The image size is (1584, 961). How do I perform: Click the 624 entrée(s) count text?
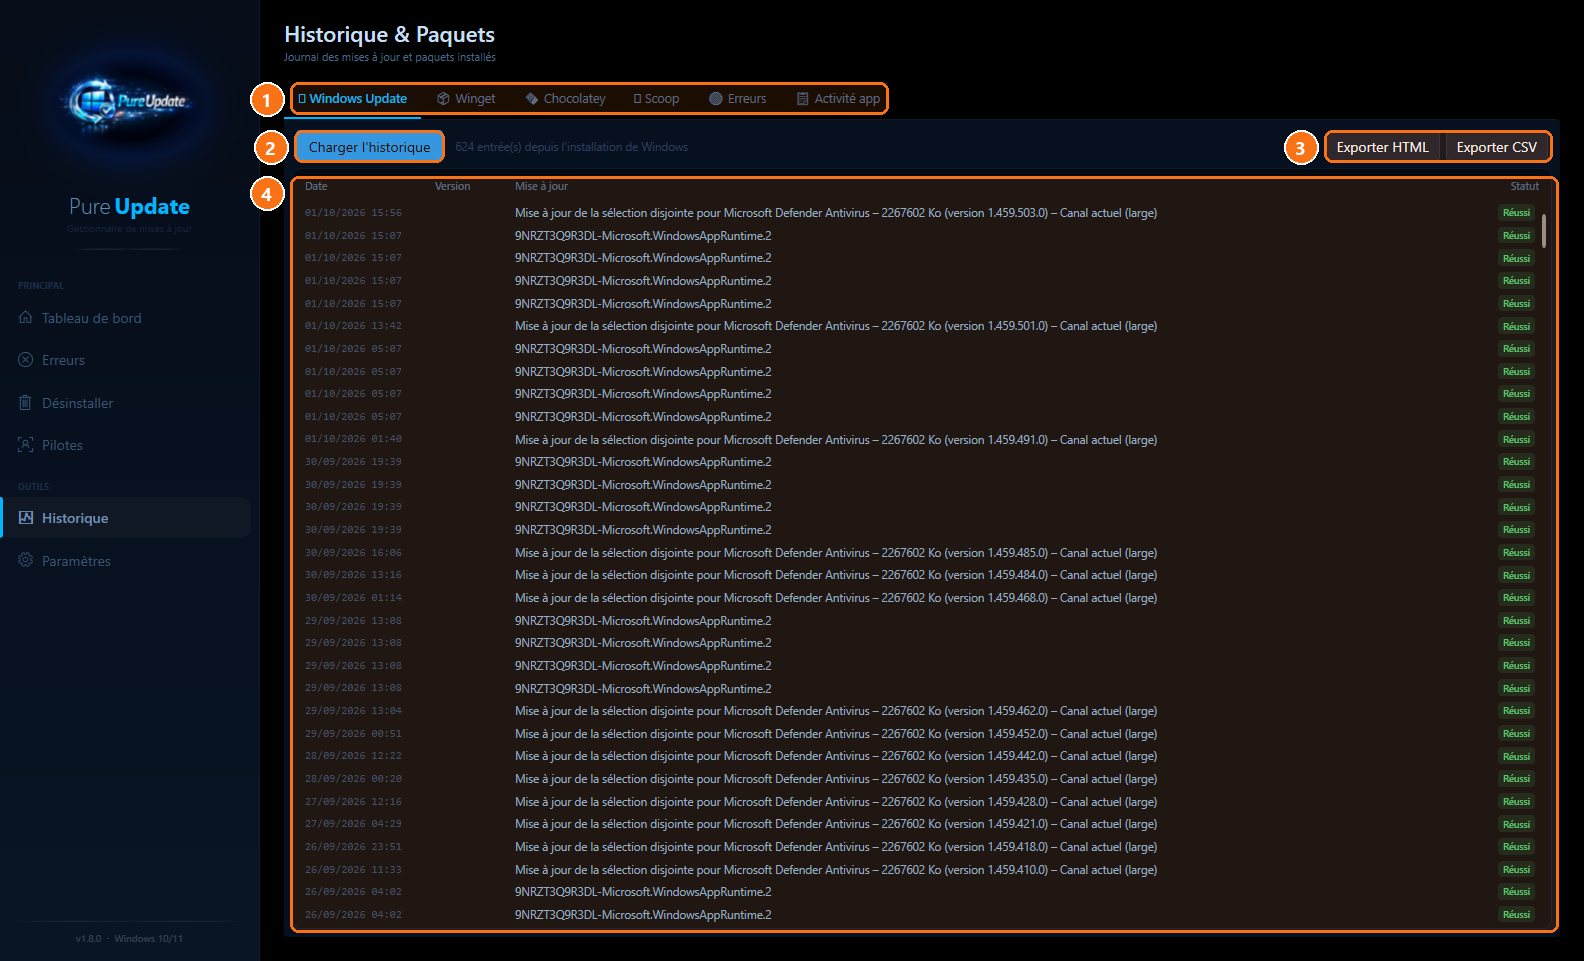tap(571, 147)
